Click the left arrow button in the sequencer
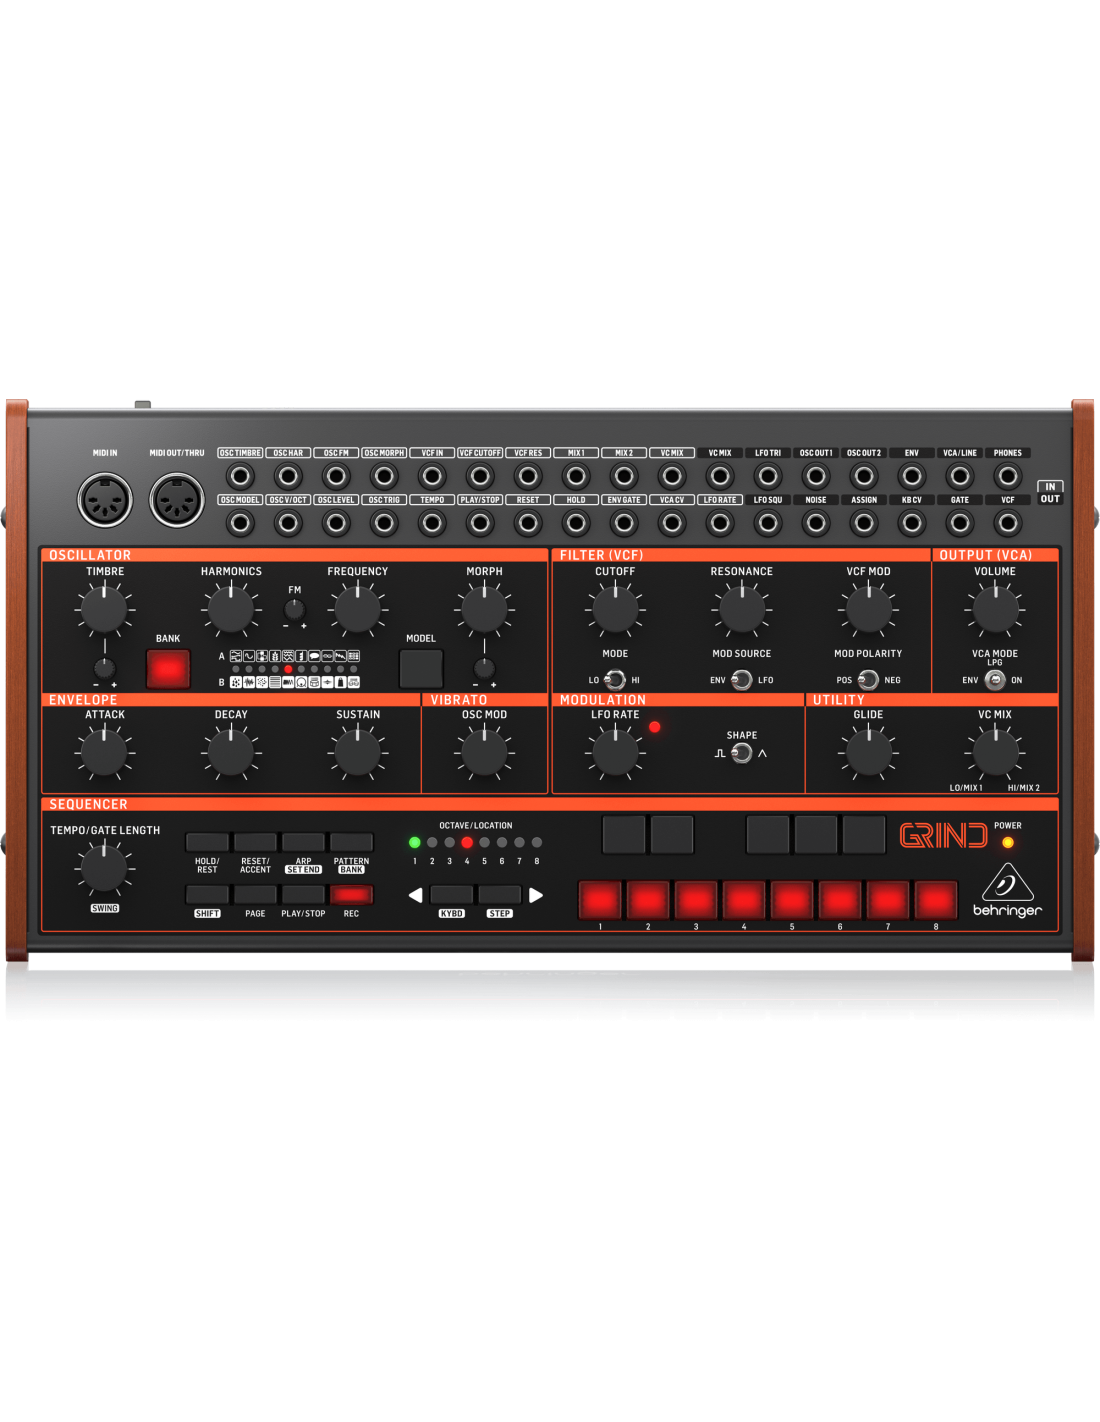Viewport: 1100px width, 1422px height. click(x=415, y=895)
